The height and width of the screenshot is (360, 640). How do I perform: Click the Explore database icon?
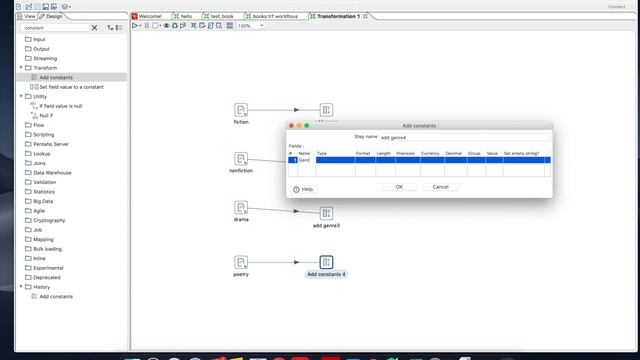point(219,26)
